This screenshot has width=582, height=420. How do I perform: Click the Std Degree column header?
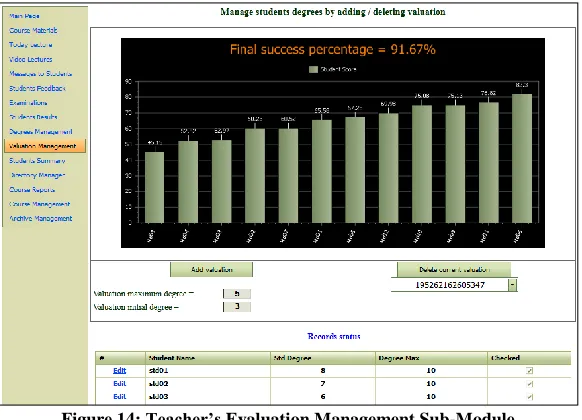[x=323, y=358]
